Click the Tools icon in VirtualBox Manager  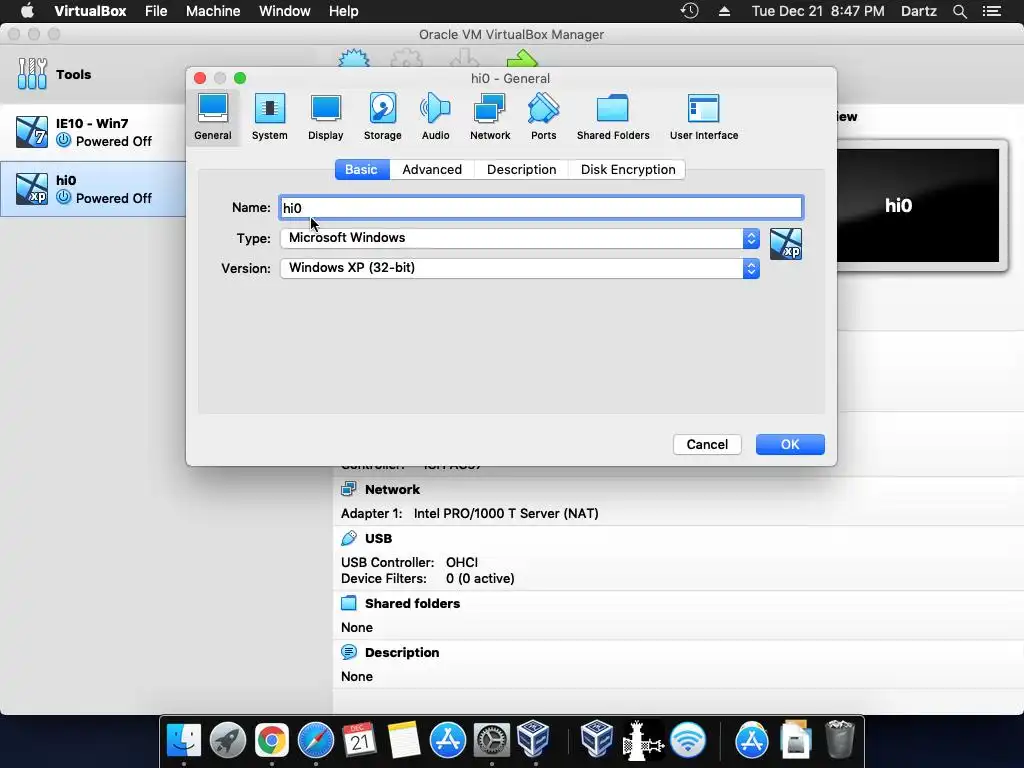pos(32,74)
